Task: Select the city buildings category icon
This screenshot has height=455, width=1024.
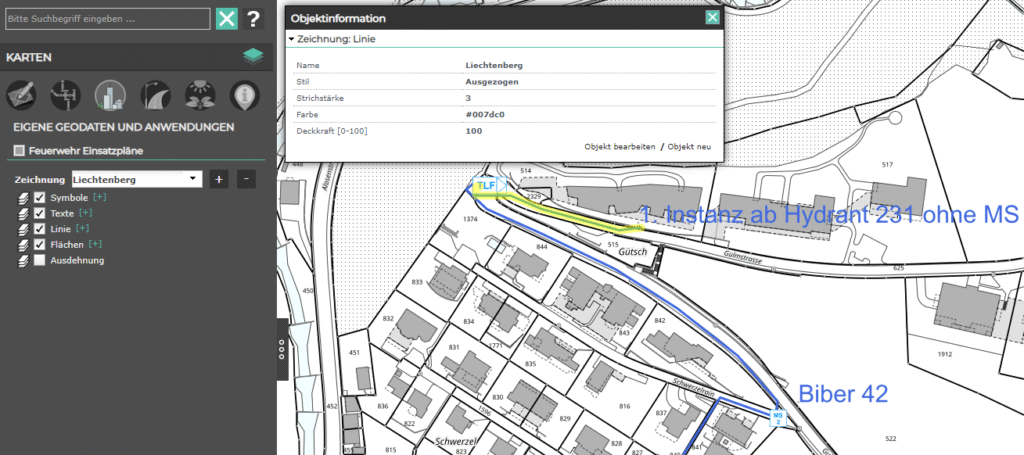Action: [x=109, y=95]
